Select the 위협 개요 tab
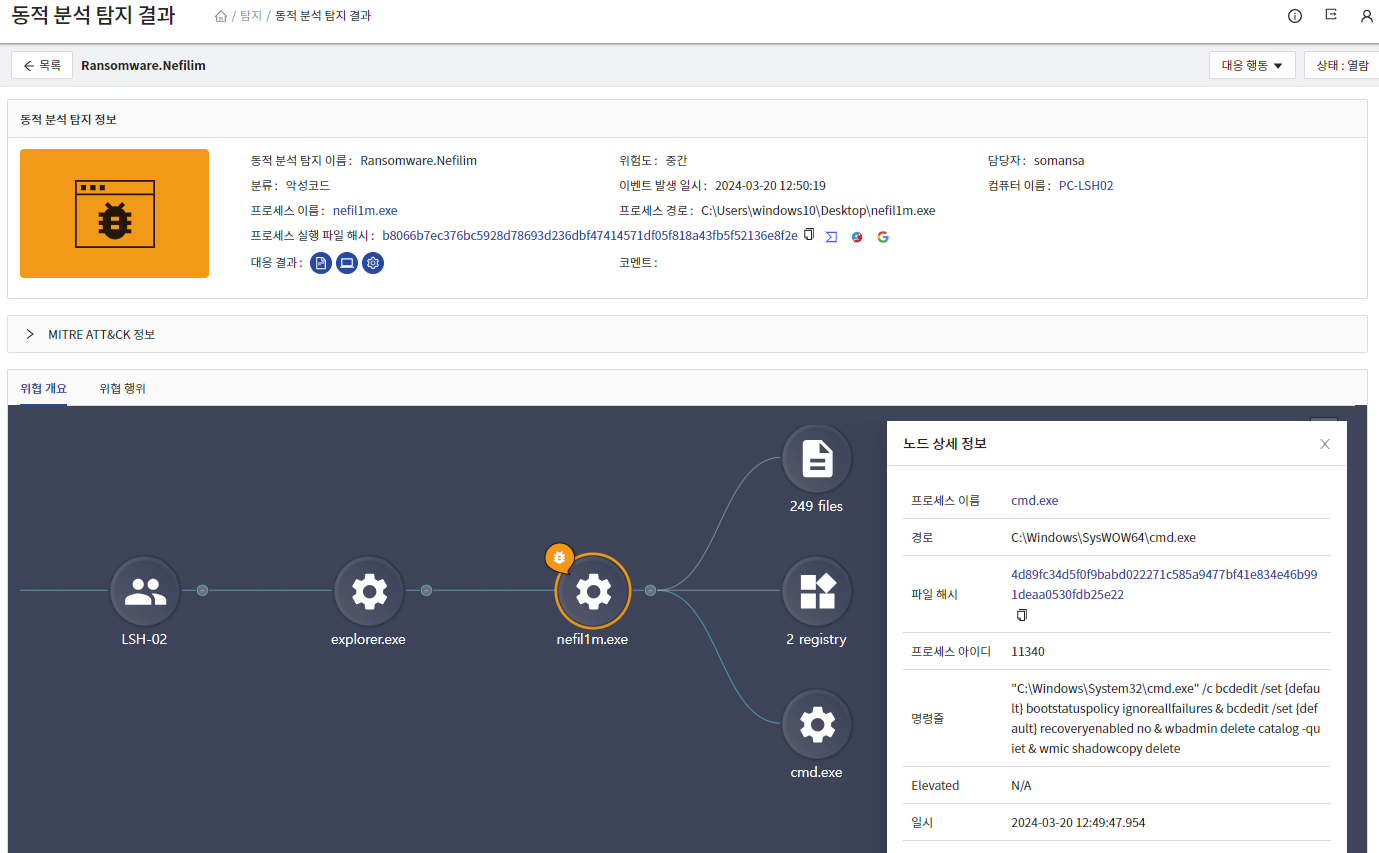Screen dimensions: 1379x853 click(x=43, y=388)
